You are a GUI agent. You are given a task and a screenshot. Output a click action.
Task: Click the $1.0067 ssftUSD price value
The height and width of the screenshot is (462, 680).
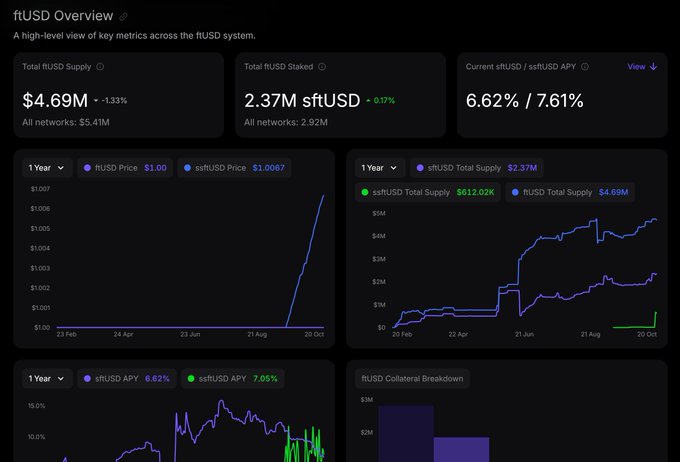(x=268, y=168)
